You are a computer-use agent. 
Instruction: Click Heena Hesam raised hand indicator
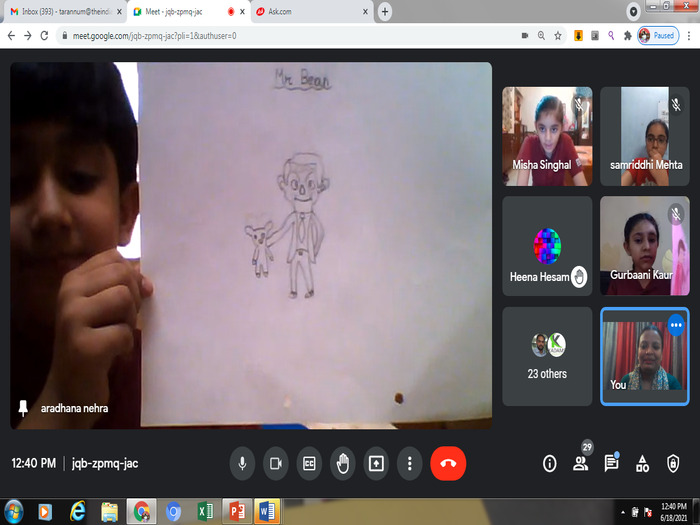(x=579, y=277)
